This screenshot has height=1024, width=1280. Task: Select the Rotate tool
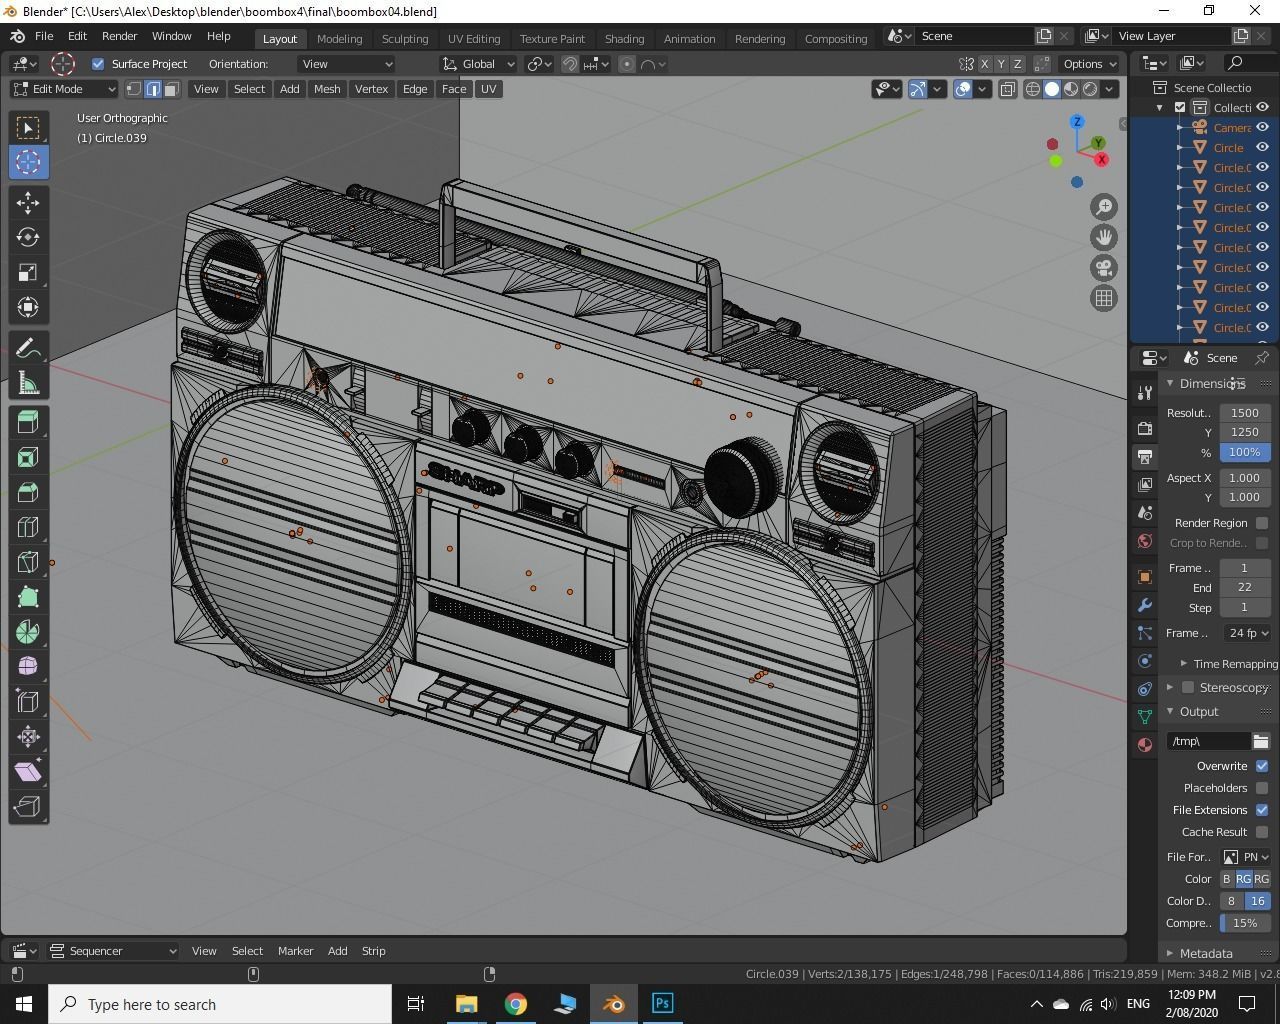(28, 237)
